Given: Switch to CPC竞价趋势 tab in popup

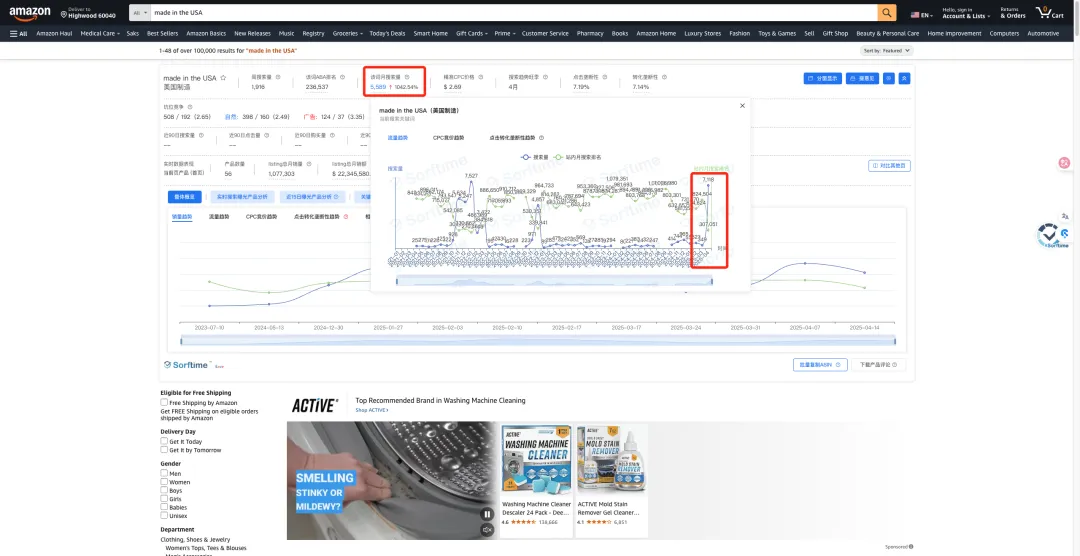Looking at the screenshot, I should tap(448, 138).
